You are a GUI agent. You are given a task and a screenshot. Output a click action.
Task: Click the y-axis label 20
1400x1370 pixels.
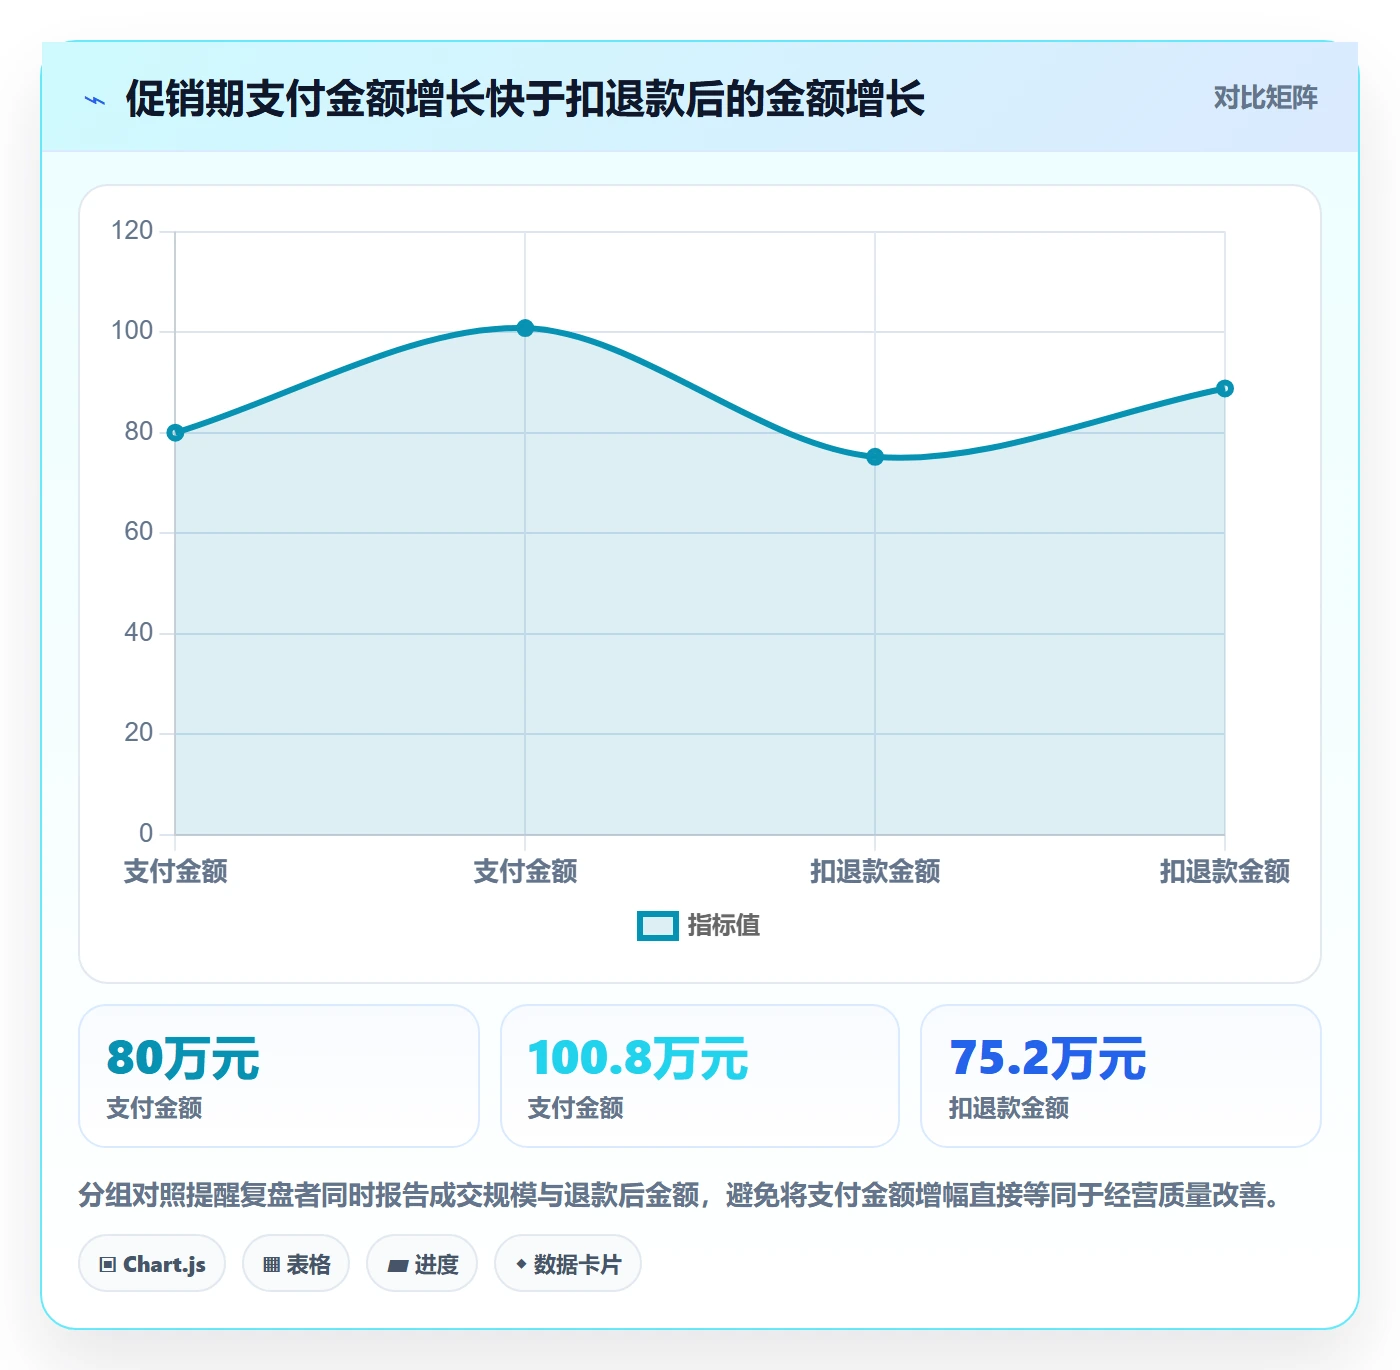pos(139,733)
